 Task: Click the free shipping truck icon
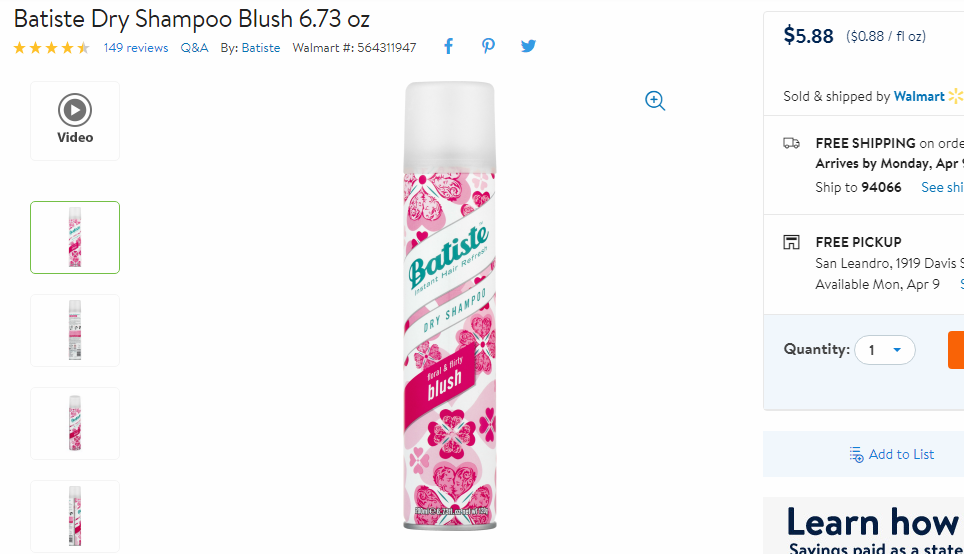(791, 143)
